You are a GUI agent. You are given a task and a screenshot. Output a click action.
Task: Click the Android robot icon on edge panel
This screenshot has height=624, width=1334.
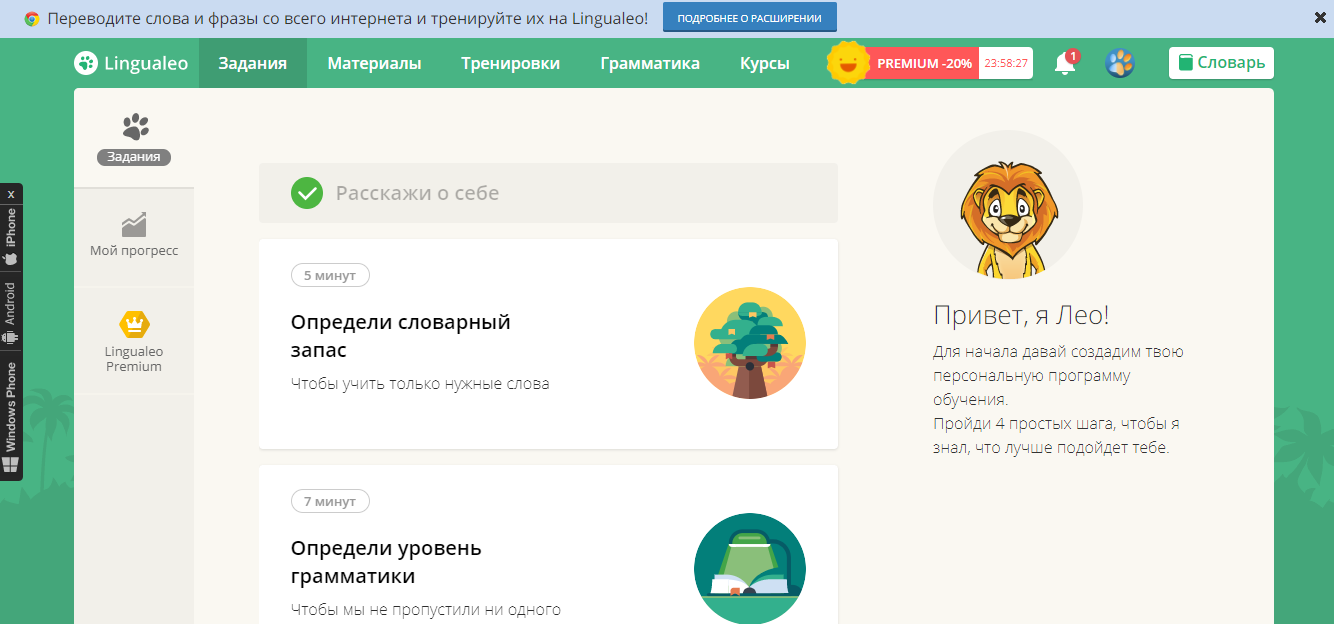[11, 338]
